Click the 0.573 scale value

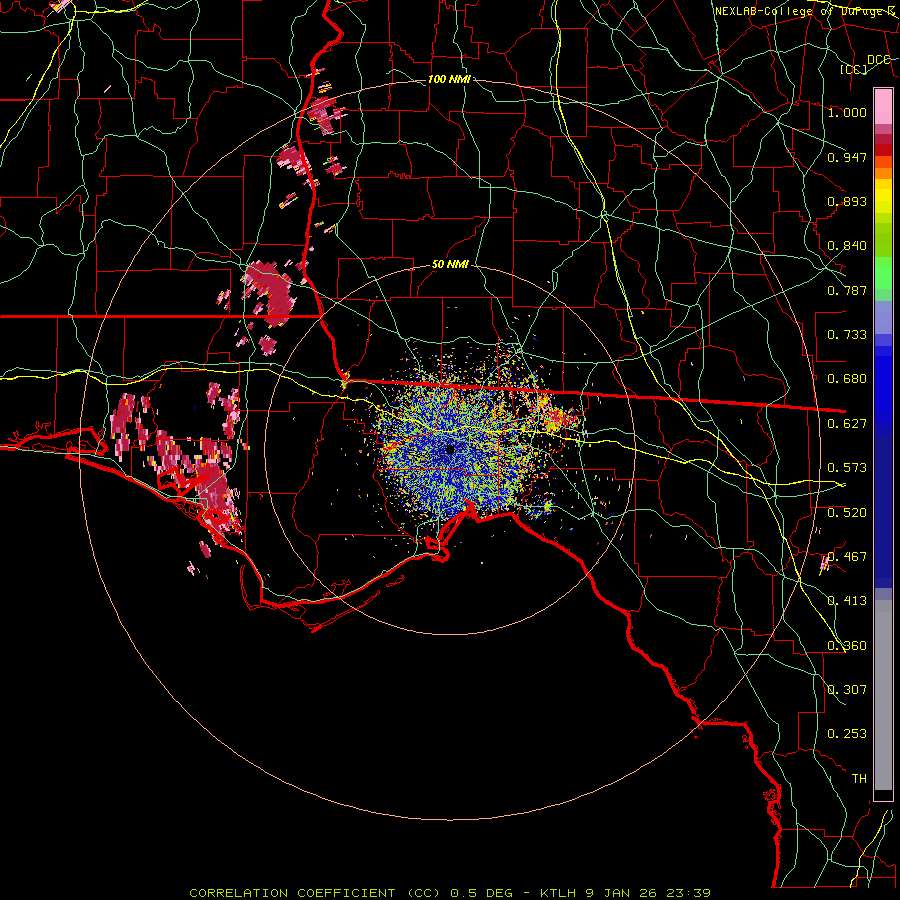[847, 468]
